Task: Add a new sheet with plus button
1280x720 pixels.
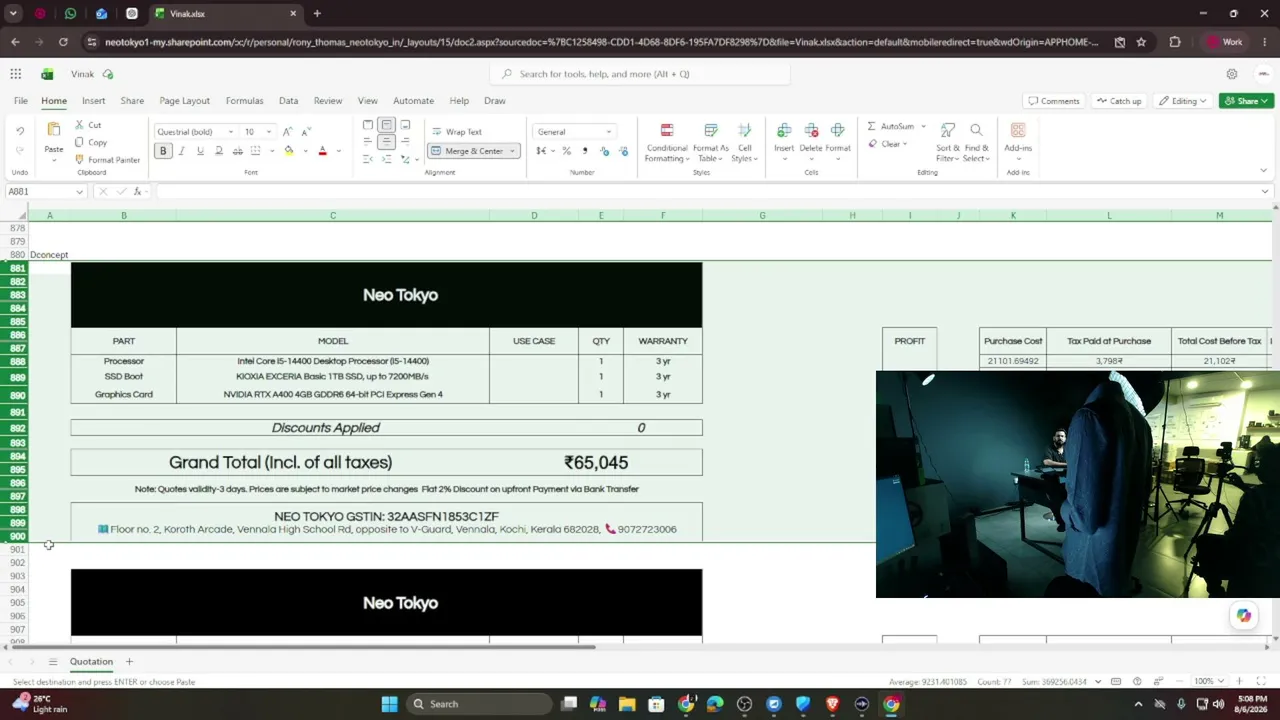Action: (x=129, y=662)
